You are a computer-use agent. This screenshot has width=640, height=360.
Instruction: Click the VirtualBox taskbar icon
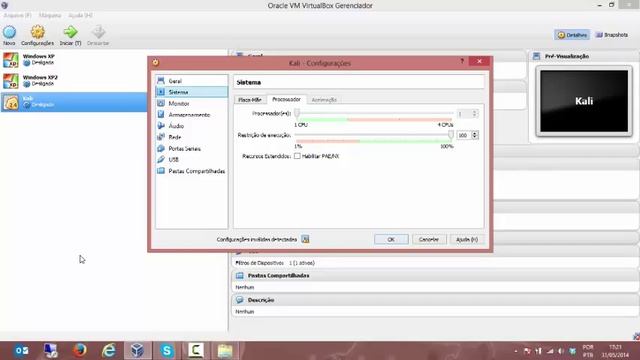[138, 351]
